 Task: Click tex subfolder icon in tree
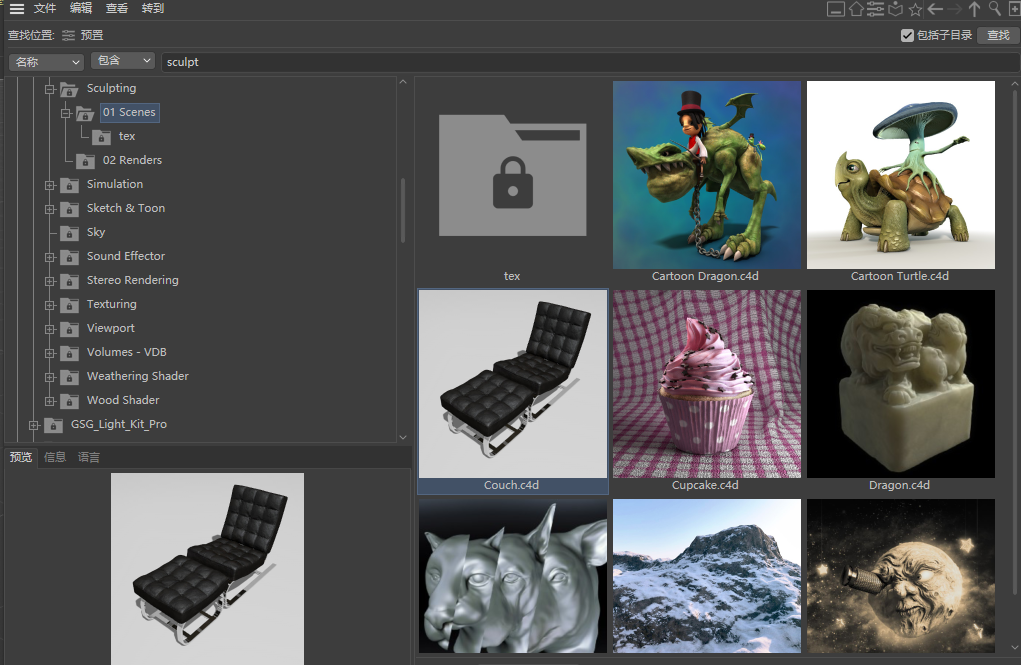pos(101,137)
